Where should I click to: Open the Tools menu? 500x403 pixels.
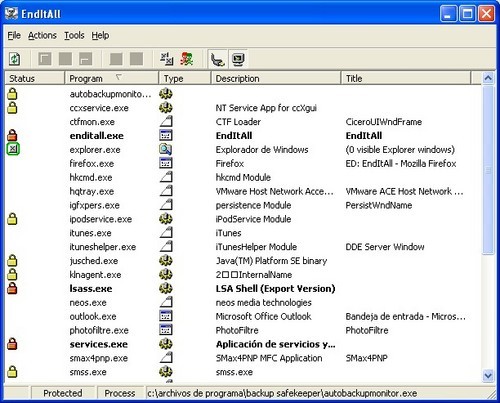pos(74,35)
